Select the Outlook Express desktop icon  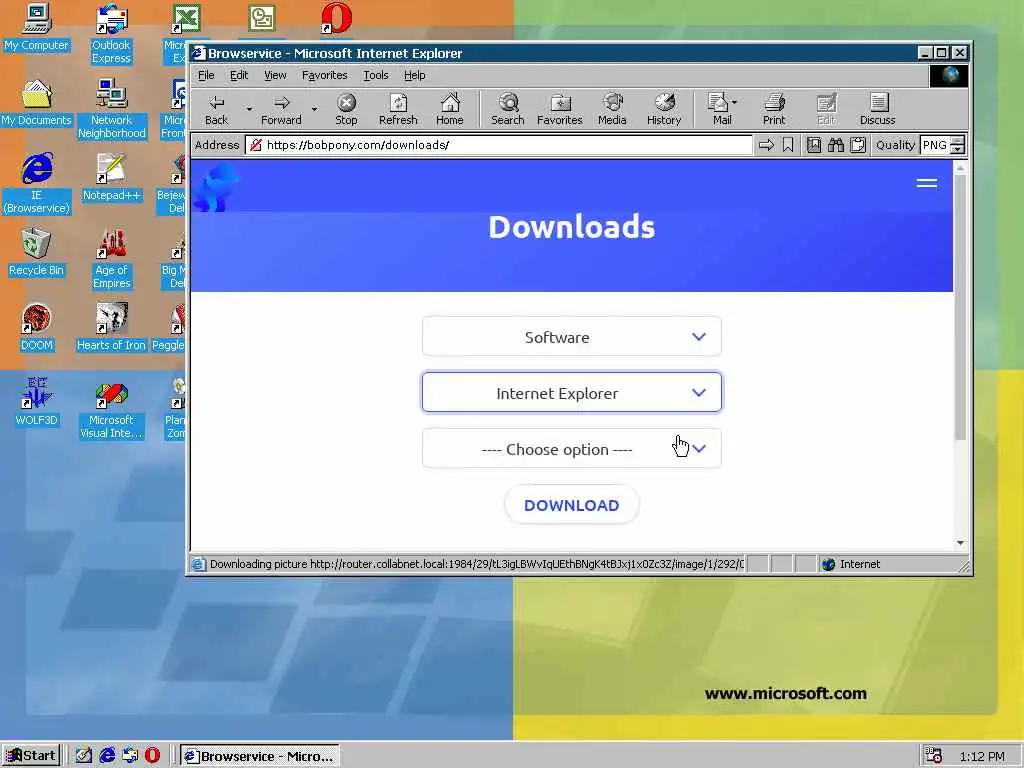[112, 34]
